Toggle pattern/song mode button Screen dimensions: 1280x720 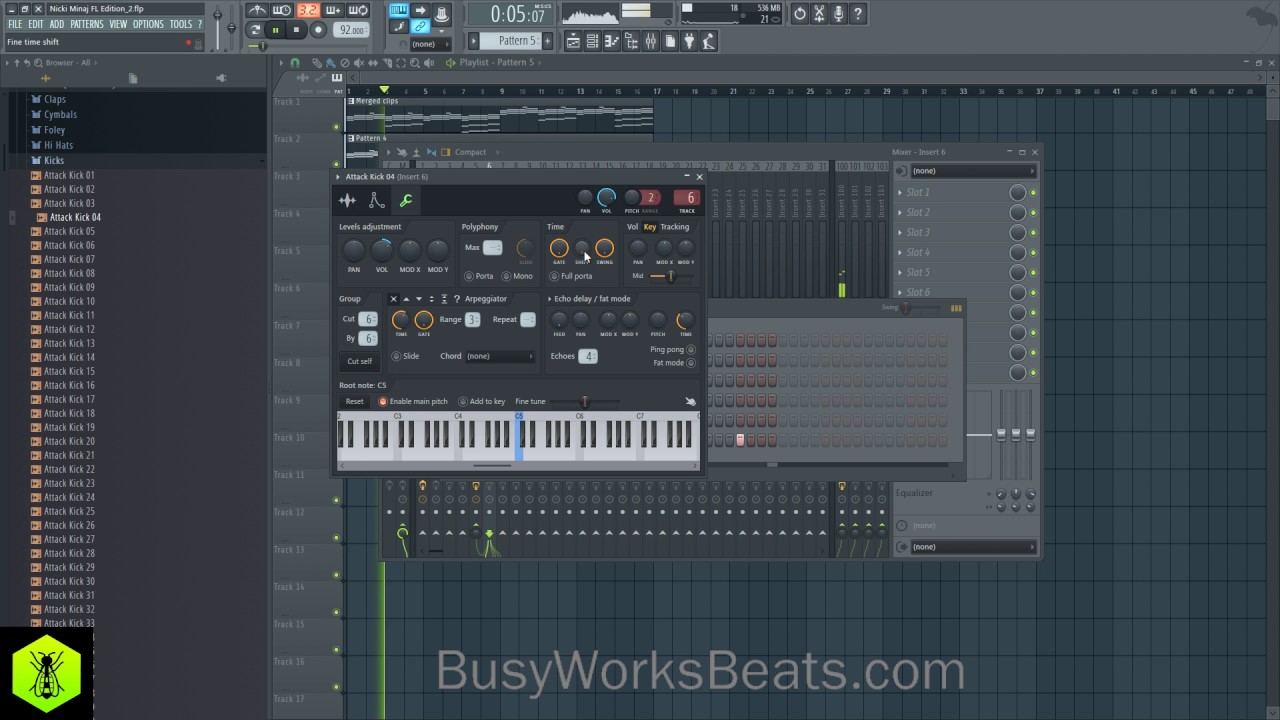pos(254,30)
